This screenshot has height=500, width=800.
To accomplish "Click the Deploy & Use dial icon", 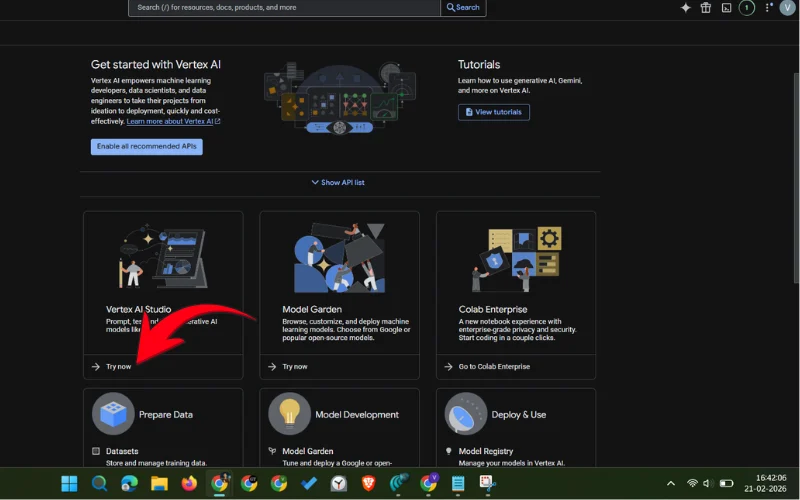I will pyautogui.click(x=465, y=414).
